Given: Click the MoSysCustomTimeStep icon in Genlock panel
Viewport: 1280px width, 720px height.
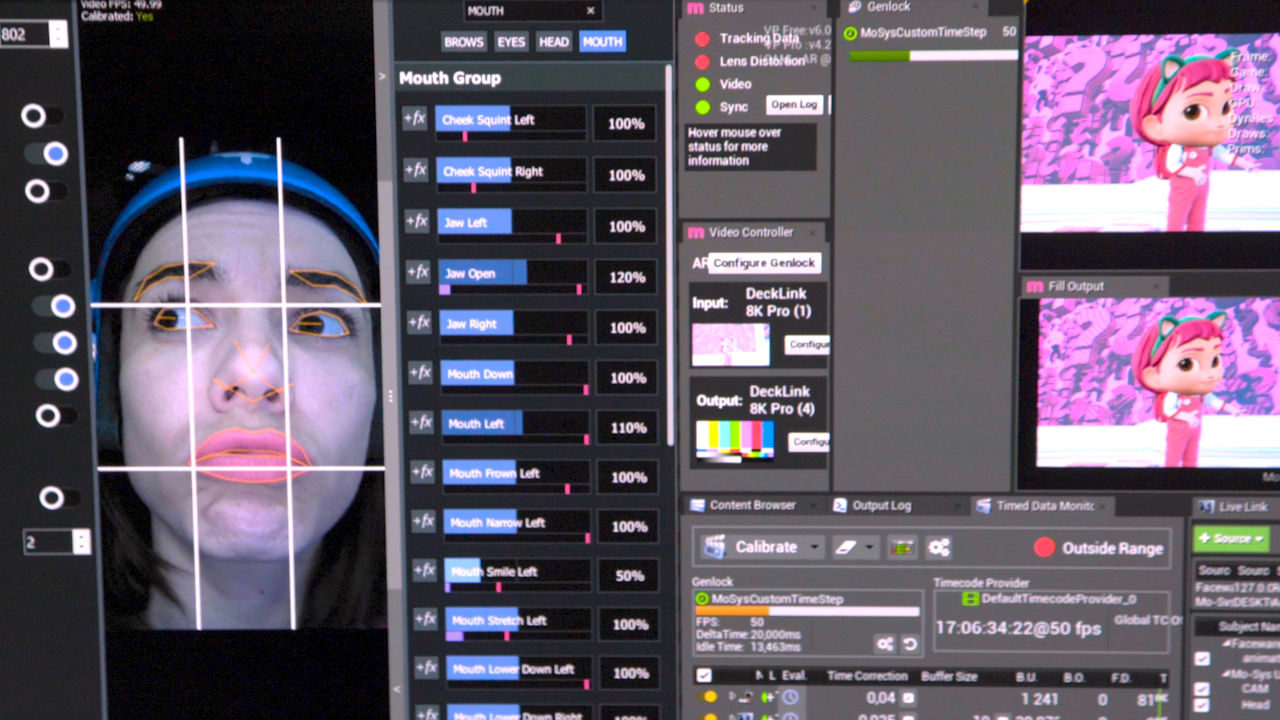Looking at the screenshot, I should tap(850, 33).
